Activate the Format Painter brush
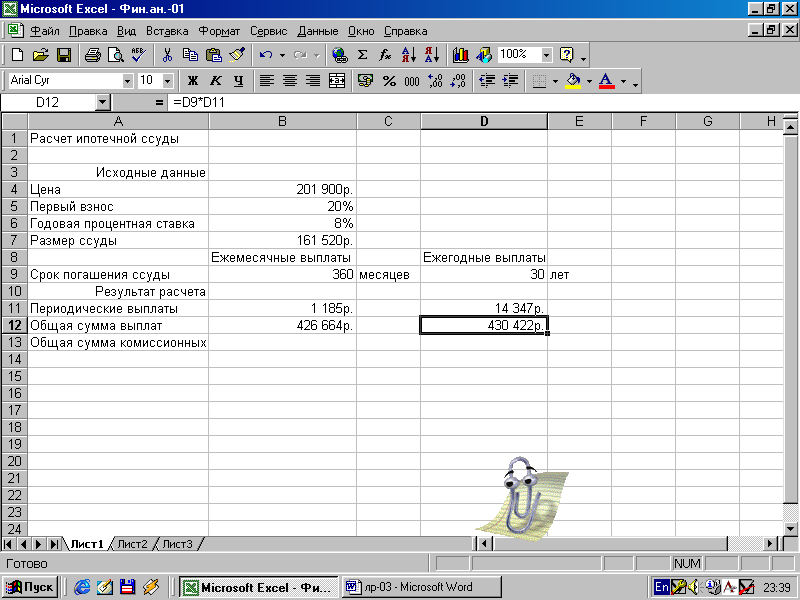Image resolution: width=800 pixels, height=600 pixels. (x=237, y=55)
